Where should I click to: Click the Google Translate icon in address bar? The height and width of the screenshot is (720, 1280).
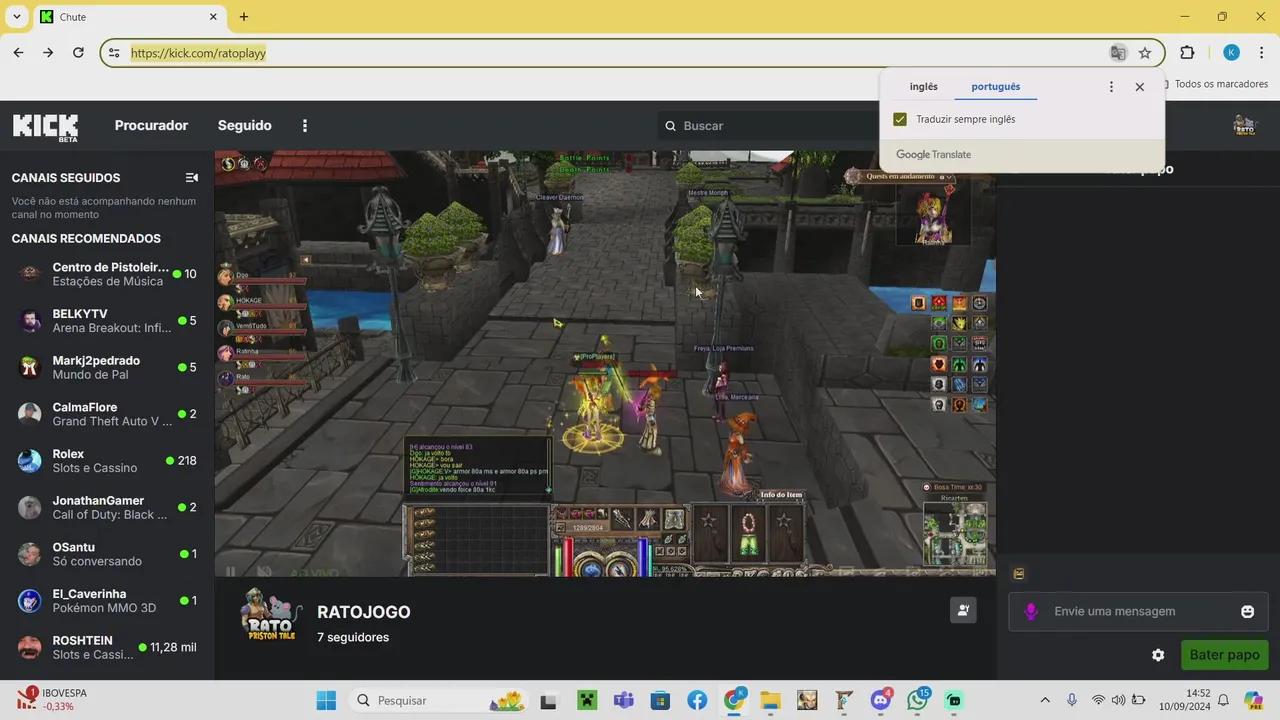tap(1118, 53)
